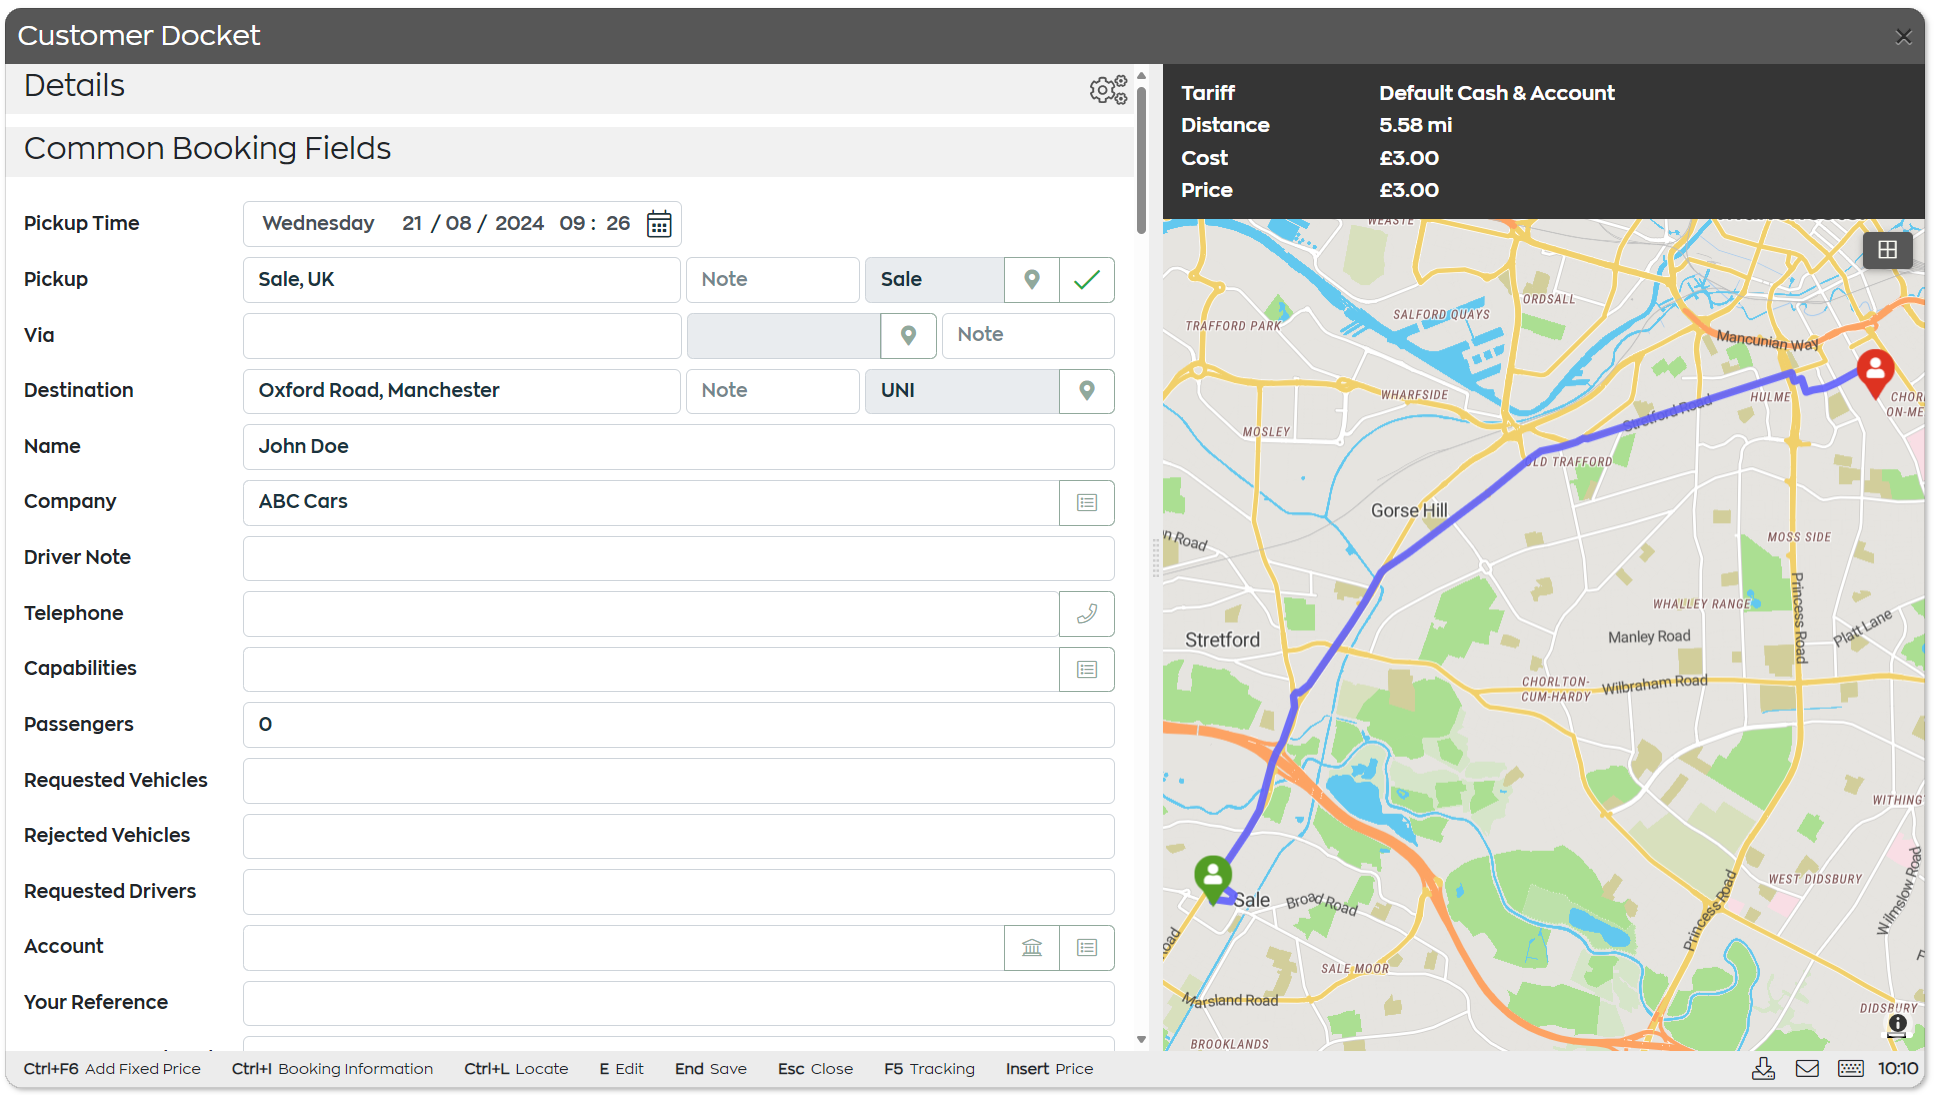1935x1095 pixels.
Task: Open the map attribution info icon
Action: tap(1897, 1024)
